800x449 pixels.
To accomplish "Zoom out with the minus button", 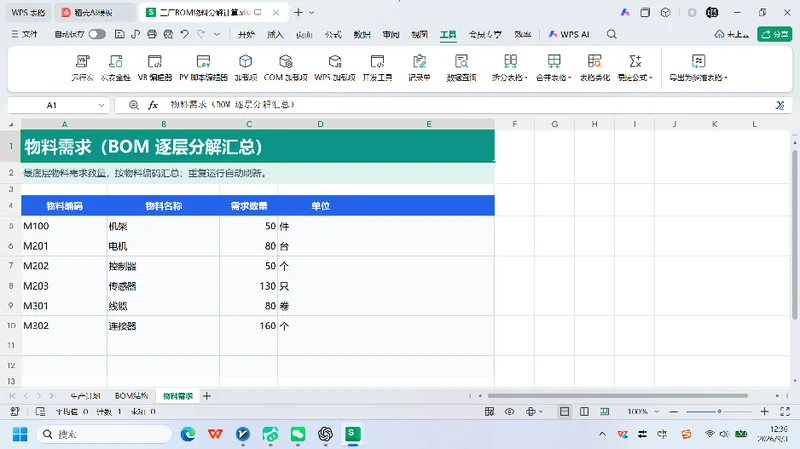I will [x=673, y=411].
